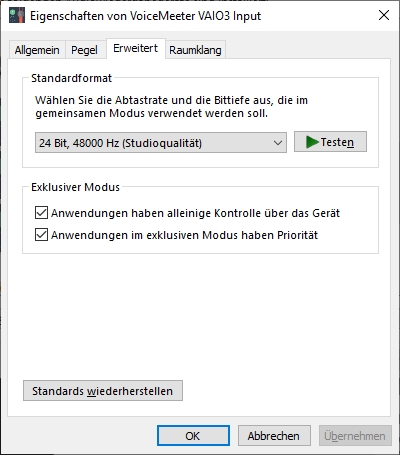400x455 pixels.
Task: Switch to the Allgemein tab
Action: [x=37, y=50]
